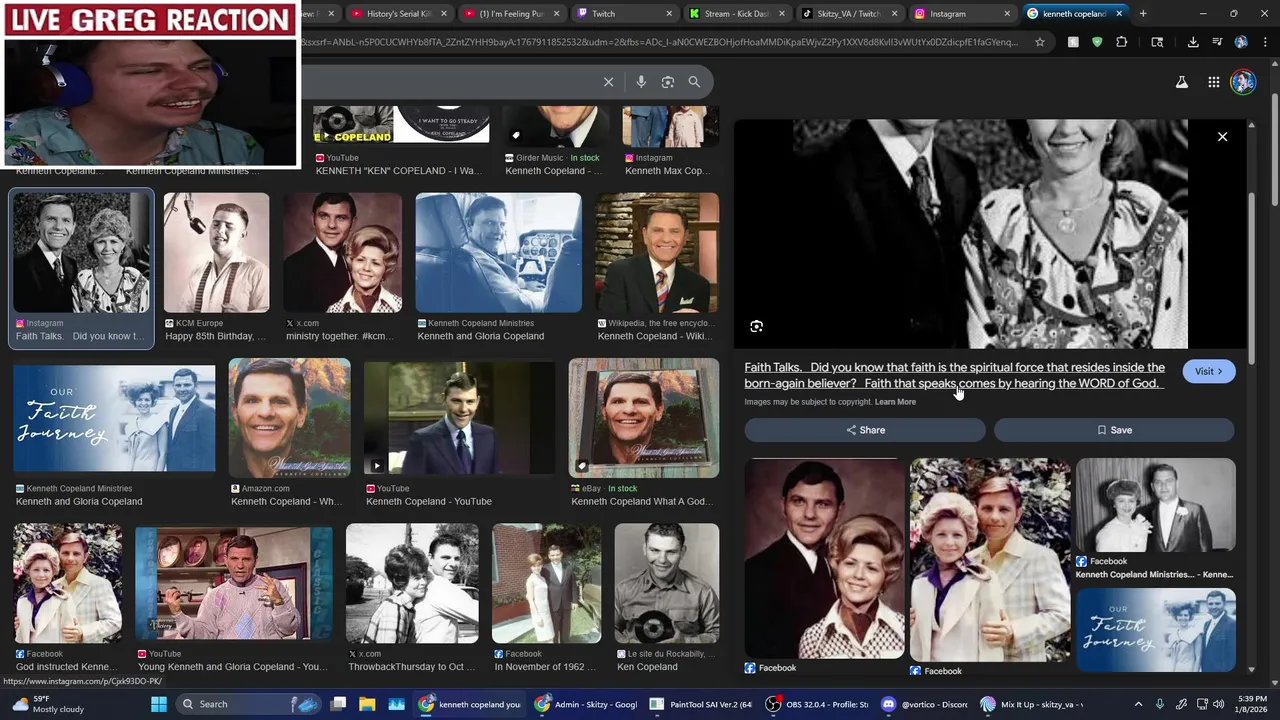Close the image preview panel

[1222, 137]
